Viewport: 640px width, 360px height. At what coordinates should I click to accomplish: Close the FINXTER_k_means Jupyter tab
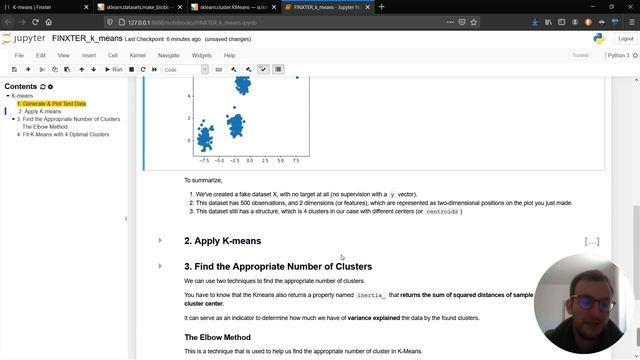[367, 7]
